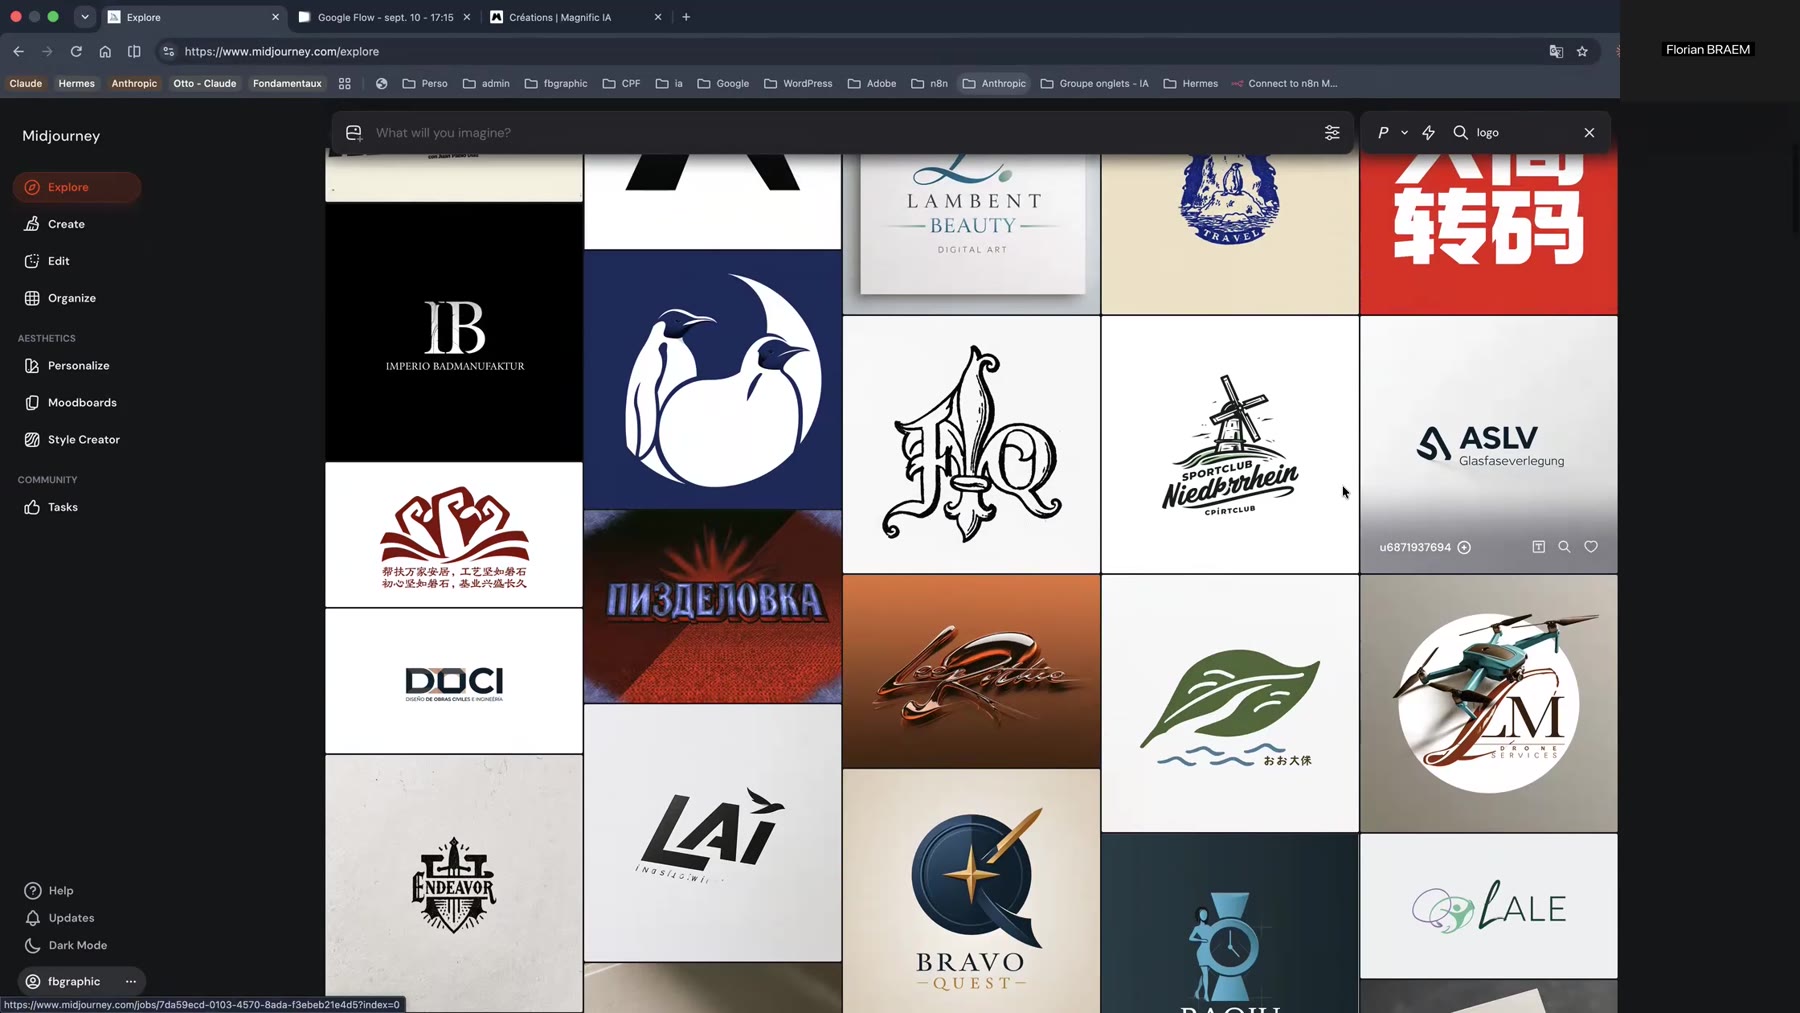Image resolution: width=1800 pixels, height=1013 pixels.
Task: Go to the browser home page
Action: (105, 51)
